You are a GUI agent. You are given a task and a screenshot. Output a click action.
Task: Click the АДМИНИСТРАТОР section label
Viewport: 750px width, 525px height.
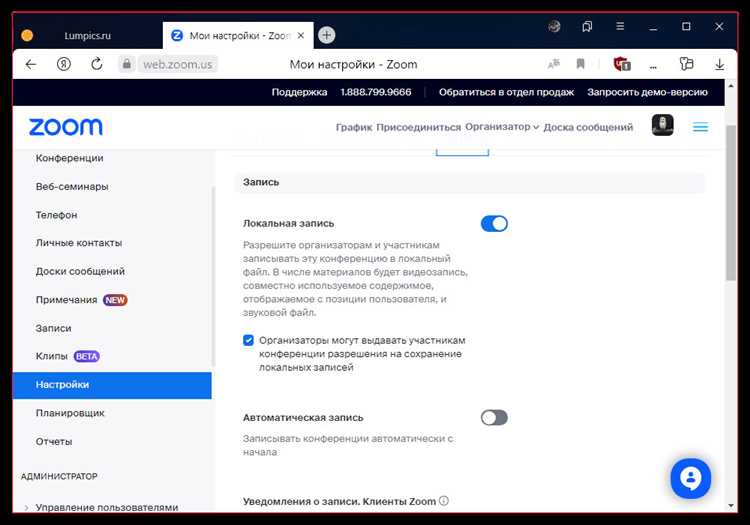tap(59, 476)
